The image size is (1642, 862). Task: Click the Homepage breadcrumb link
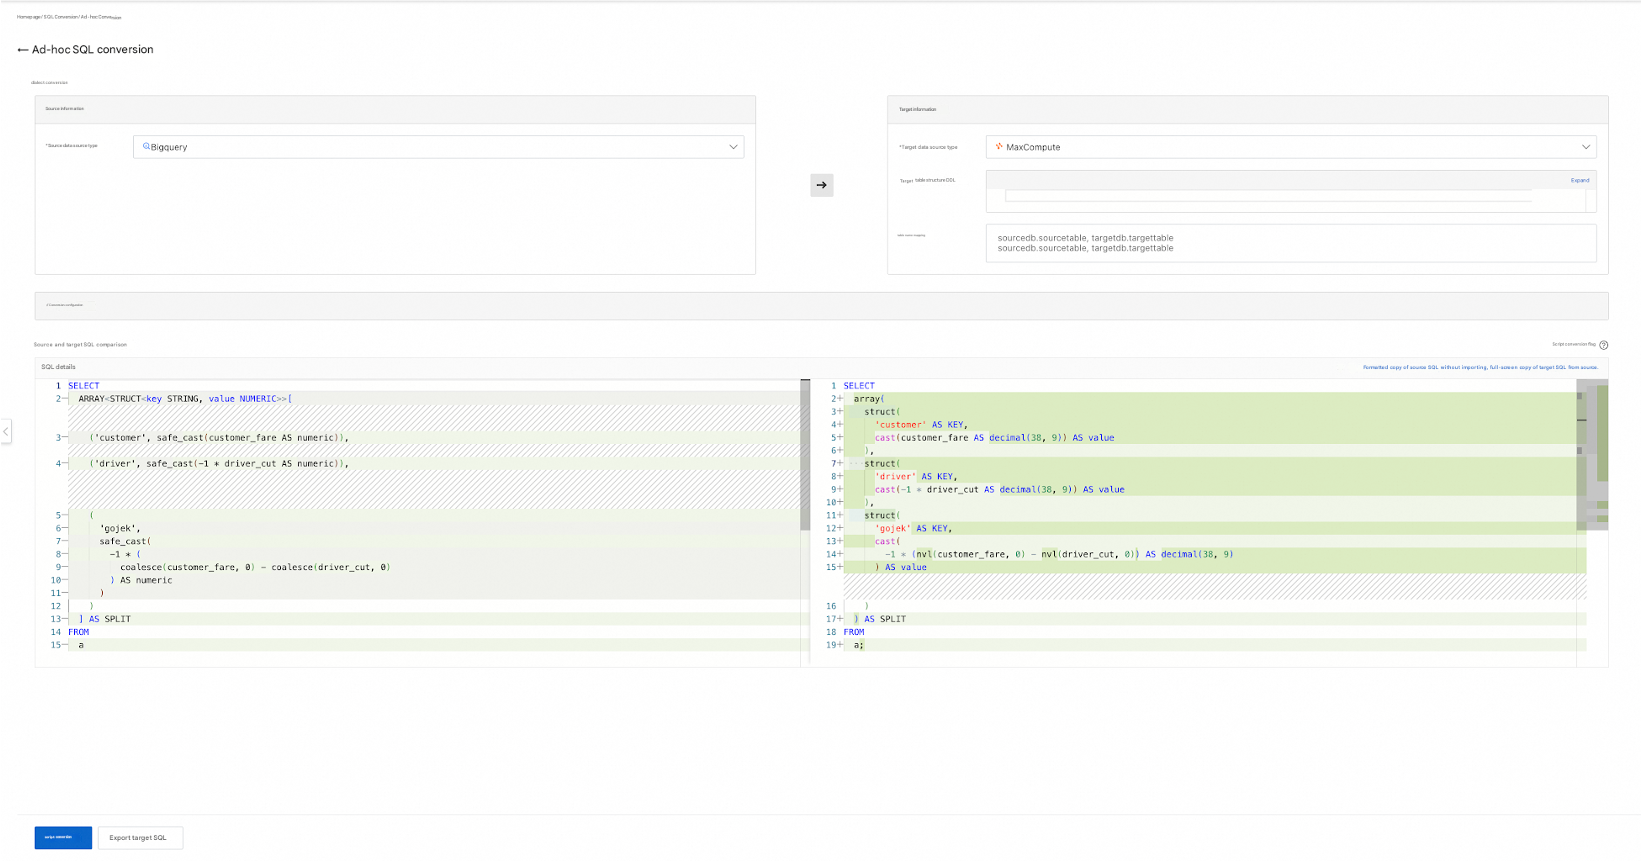click(x=28, y=17)
